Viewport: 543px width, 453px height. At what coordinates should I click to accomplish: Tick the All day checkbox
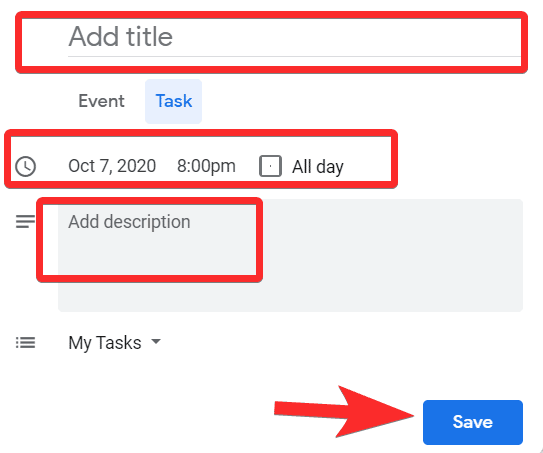pos(270,166)
